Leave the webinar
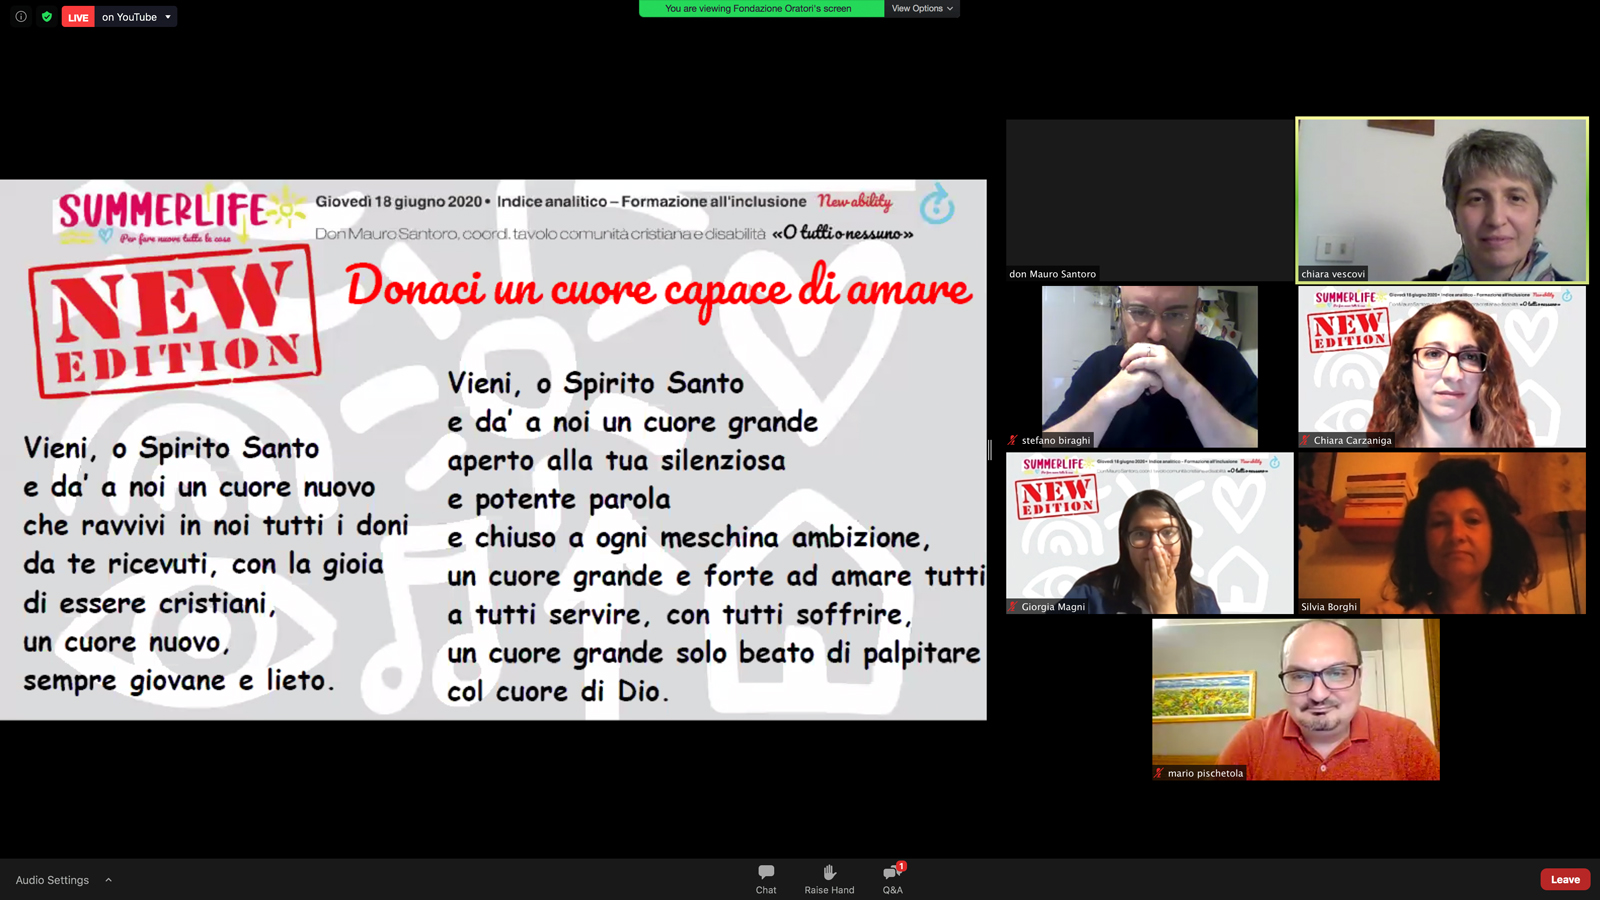This screenshot has width=1600, height=900. 1565,879
